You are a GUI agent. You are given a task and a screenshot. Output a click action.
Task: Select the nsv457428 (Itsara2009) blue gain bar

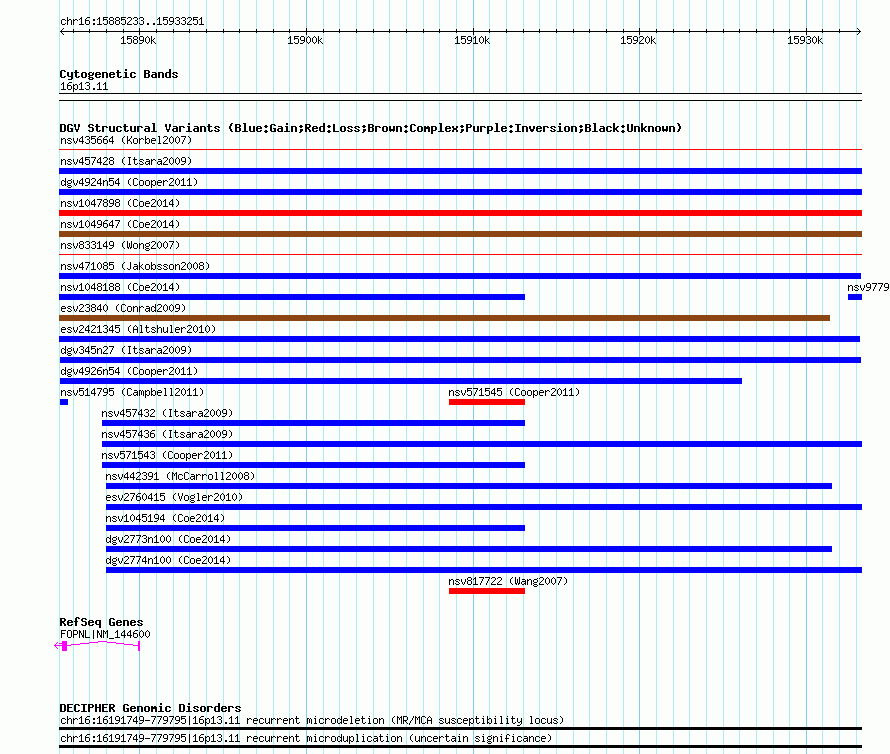point(460,171)
